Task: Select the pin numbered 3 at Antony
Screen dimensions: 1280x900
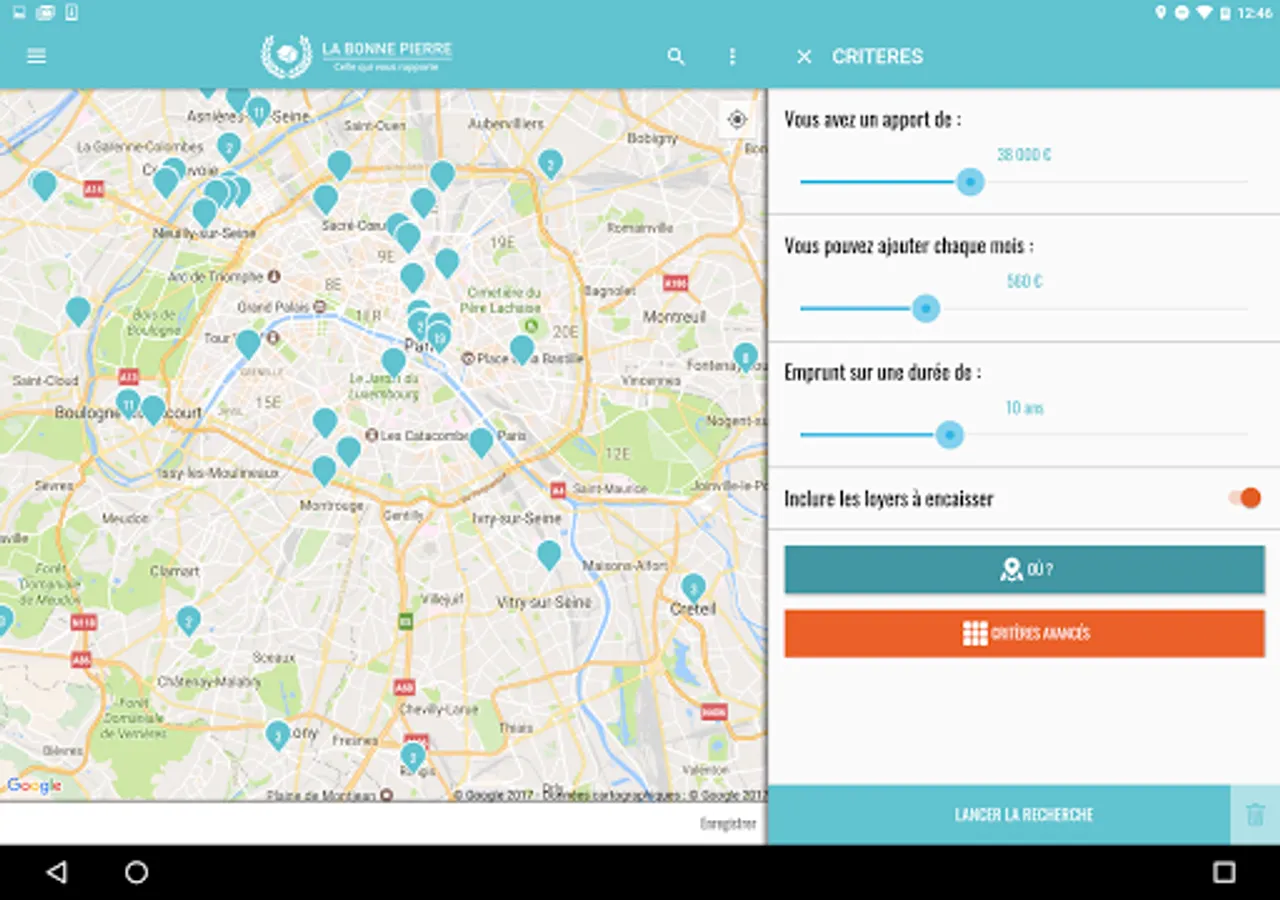Action: (x=277, y=735)
